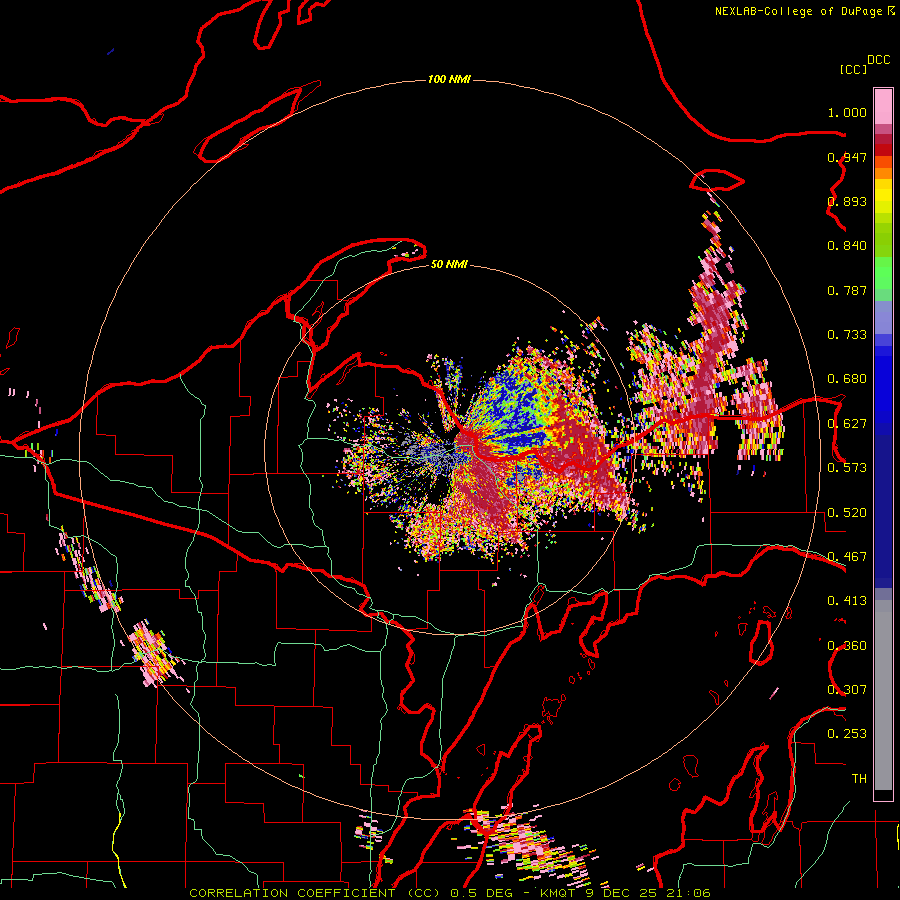This screenshot has width=900, height=900.
Task: Click the 50 NMI range ring label
Action: (x=449, y=264)
